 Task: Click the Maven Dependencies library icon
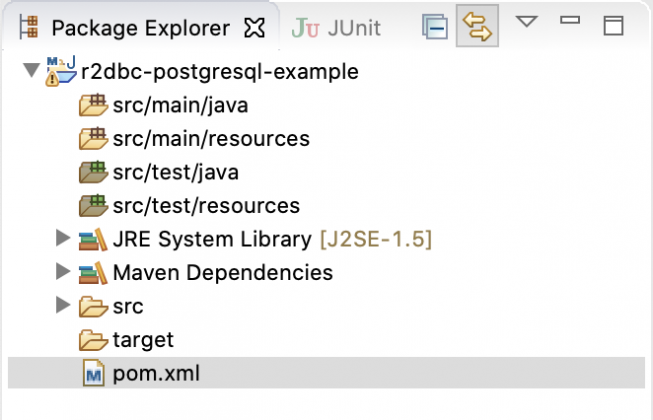[x=93, y=272]
